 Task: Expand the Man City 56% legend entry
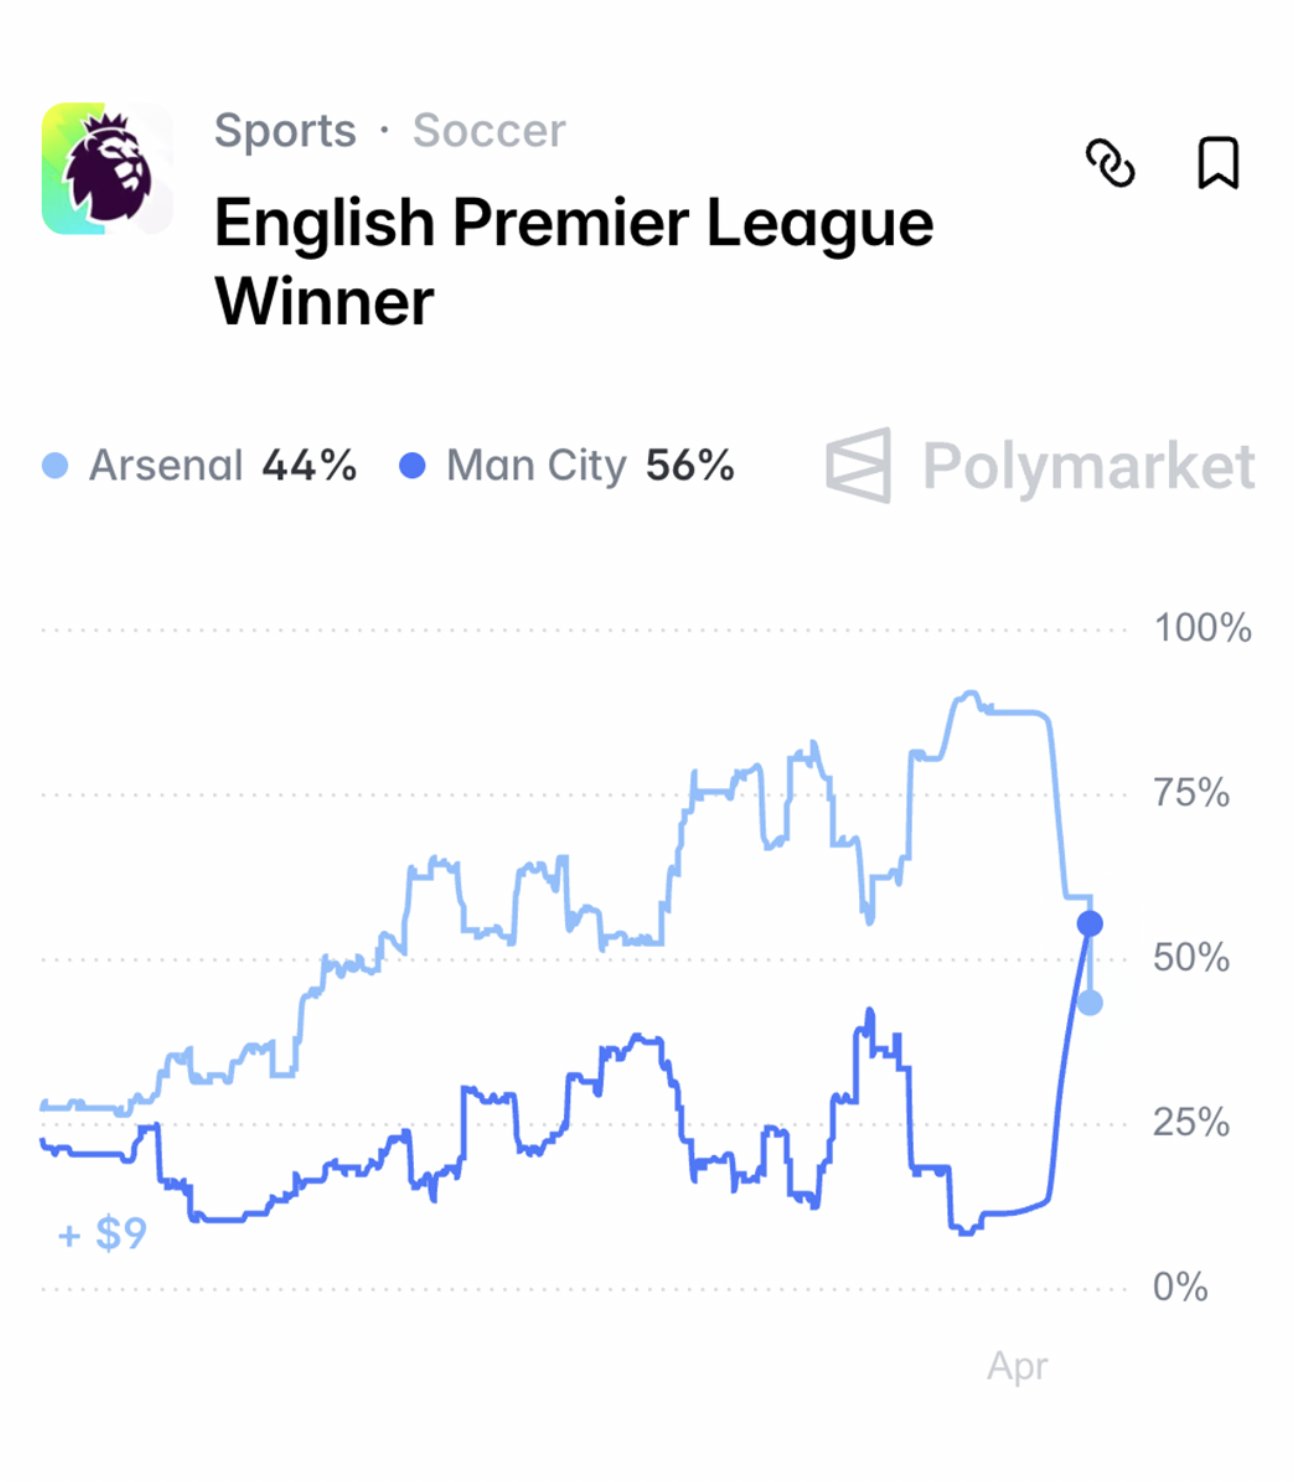tap(590, 463)
